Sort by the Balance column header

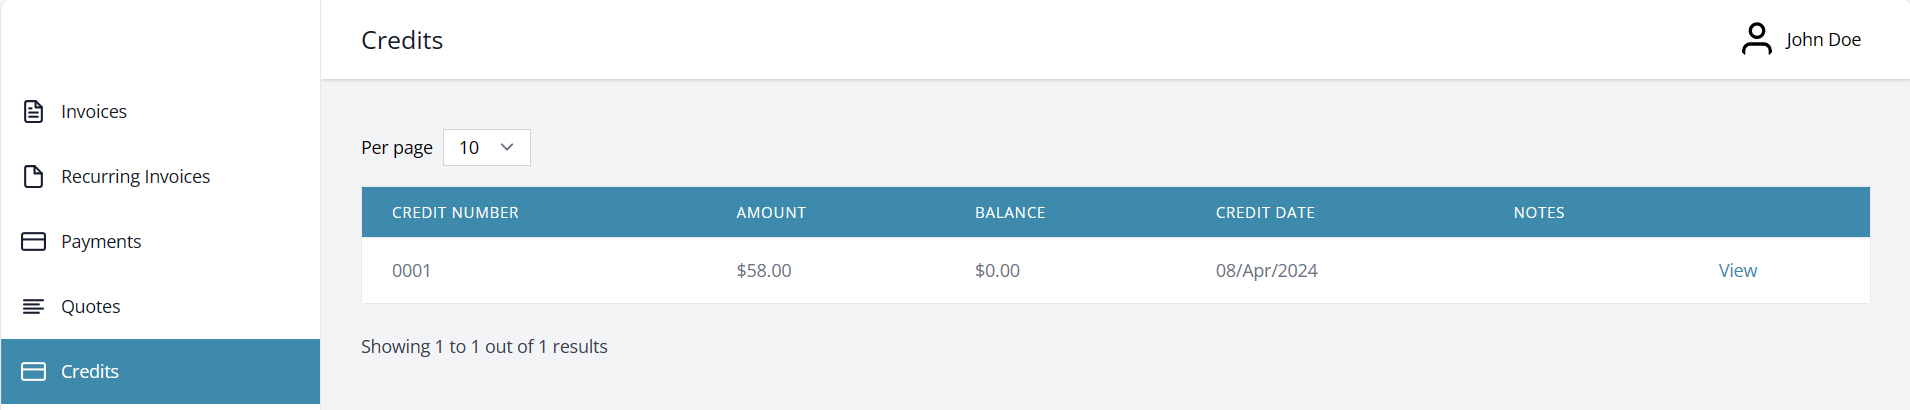coord(1010,212)
